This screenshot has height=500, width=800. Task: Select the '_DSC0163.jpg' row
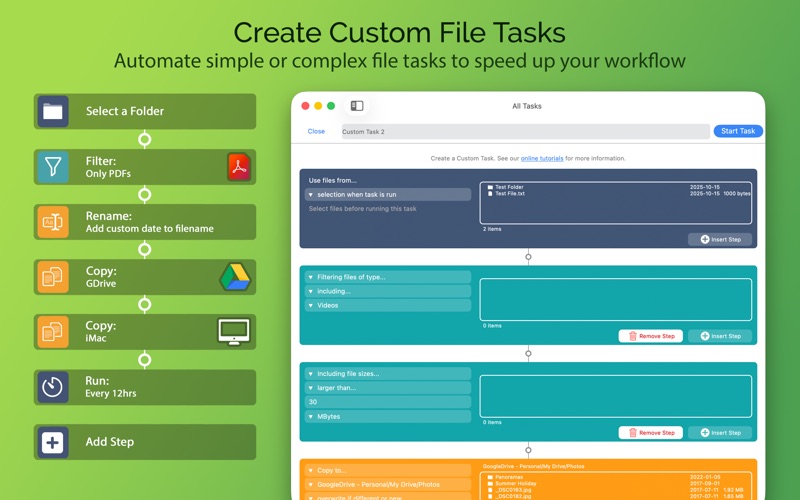click(615, 490)
